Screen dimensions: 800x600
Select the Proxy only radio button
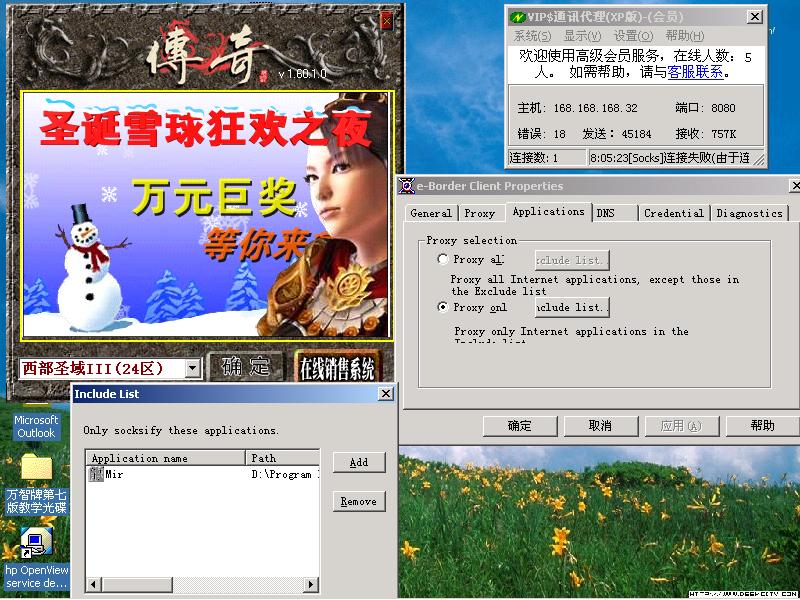tap(443, 307)
